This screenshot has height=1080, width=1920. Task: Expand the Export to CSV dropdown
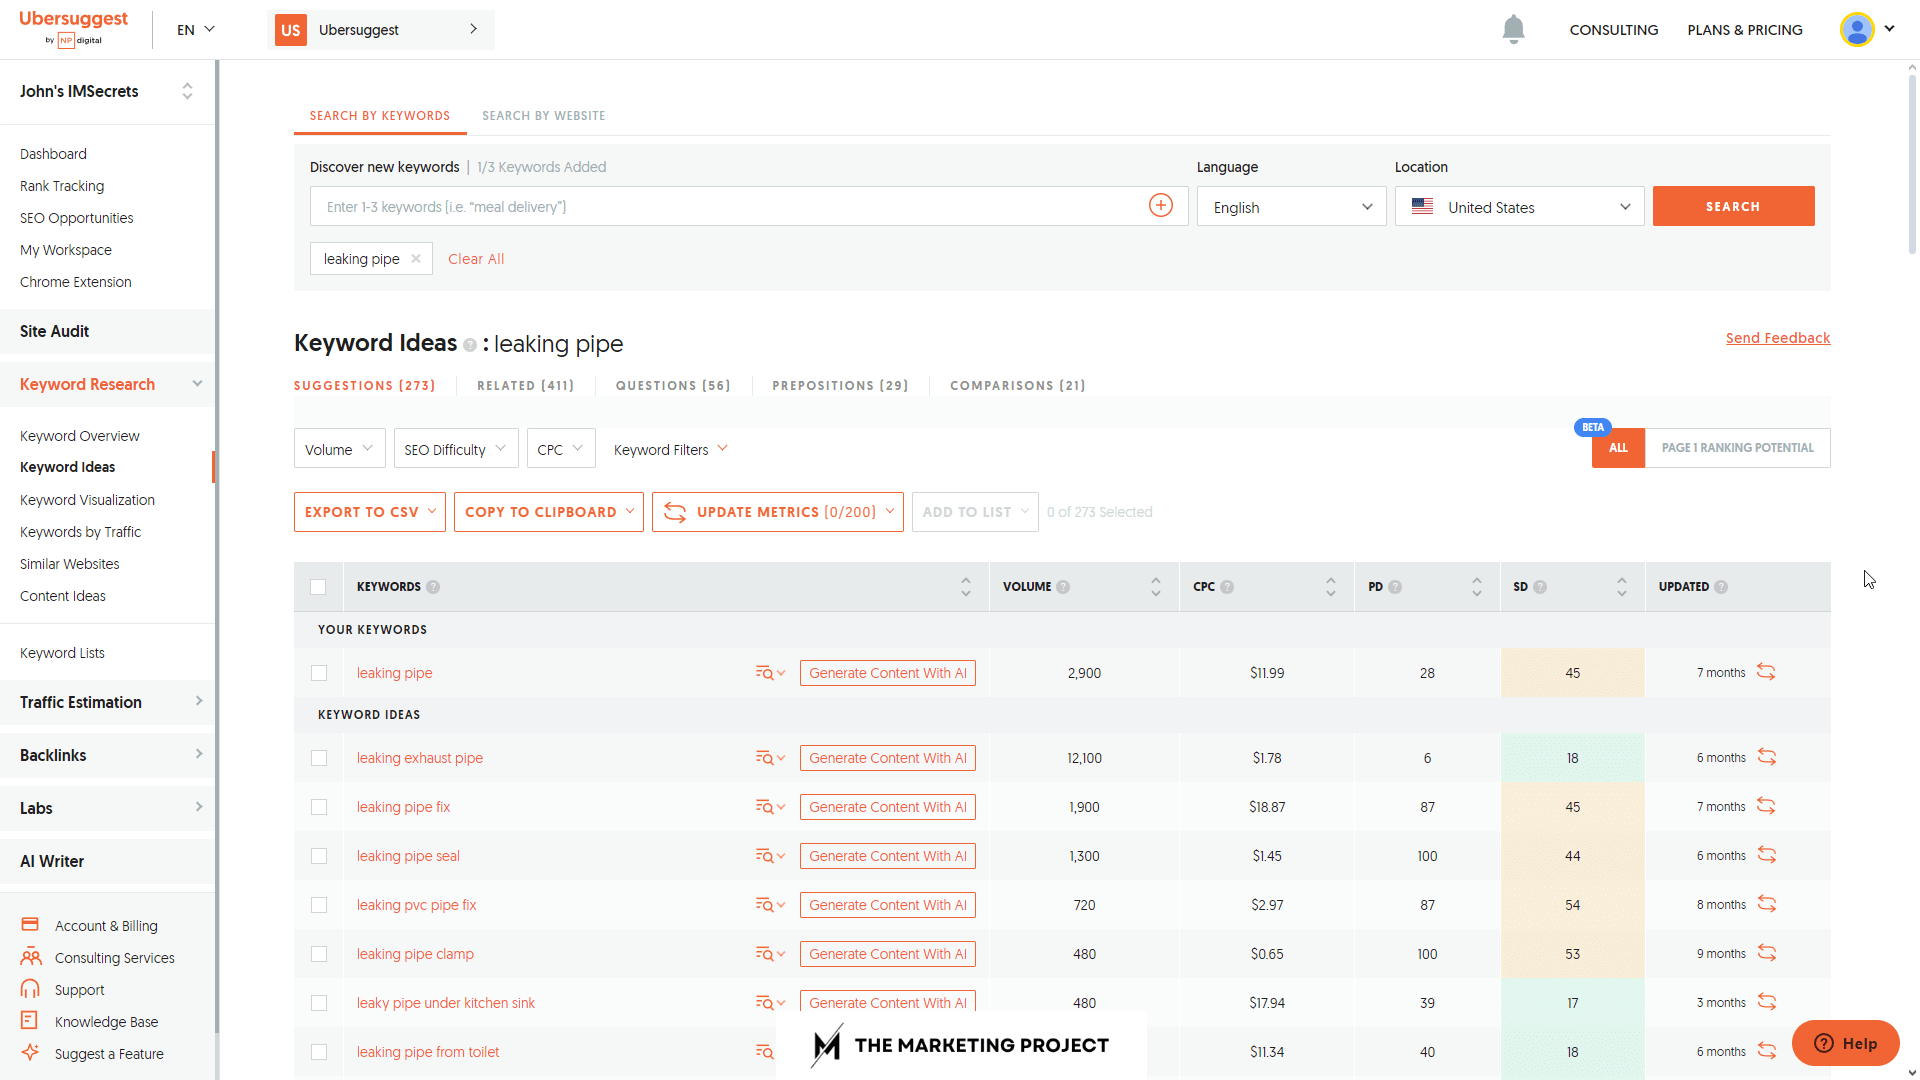[x=370, y=512]
